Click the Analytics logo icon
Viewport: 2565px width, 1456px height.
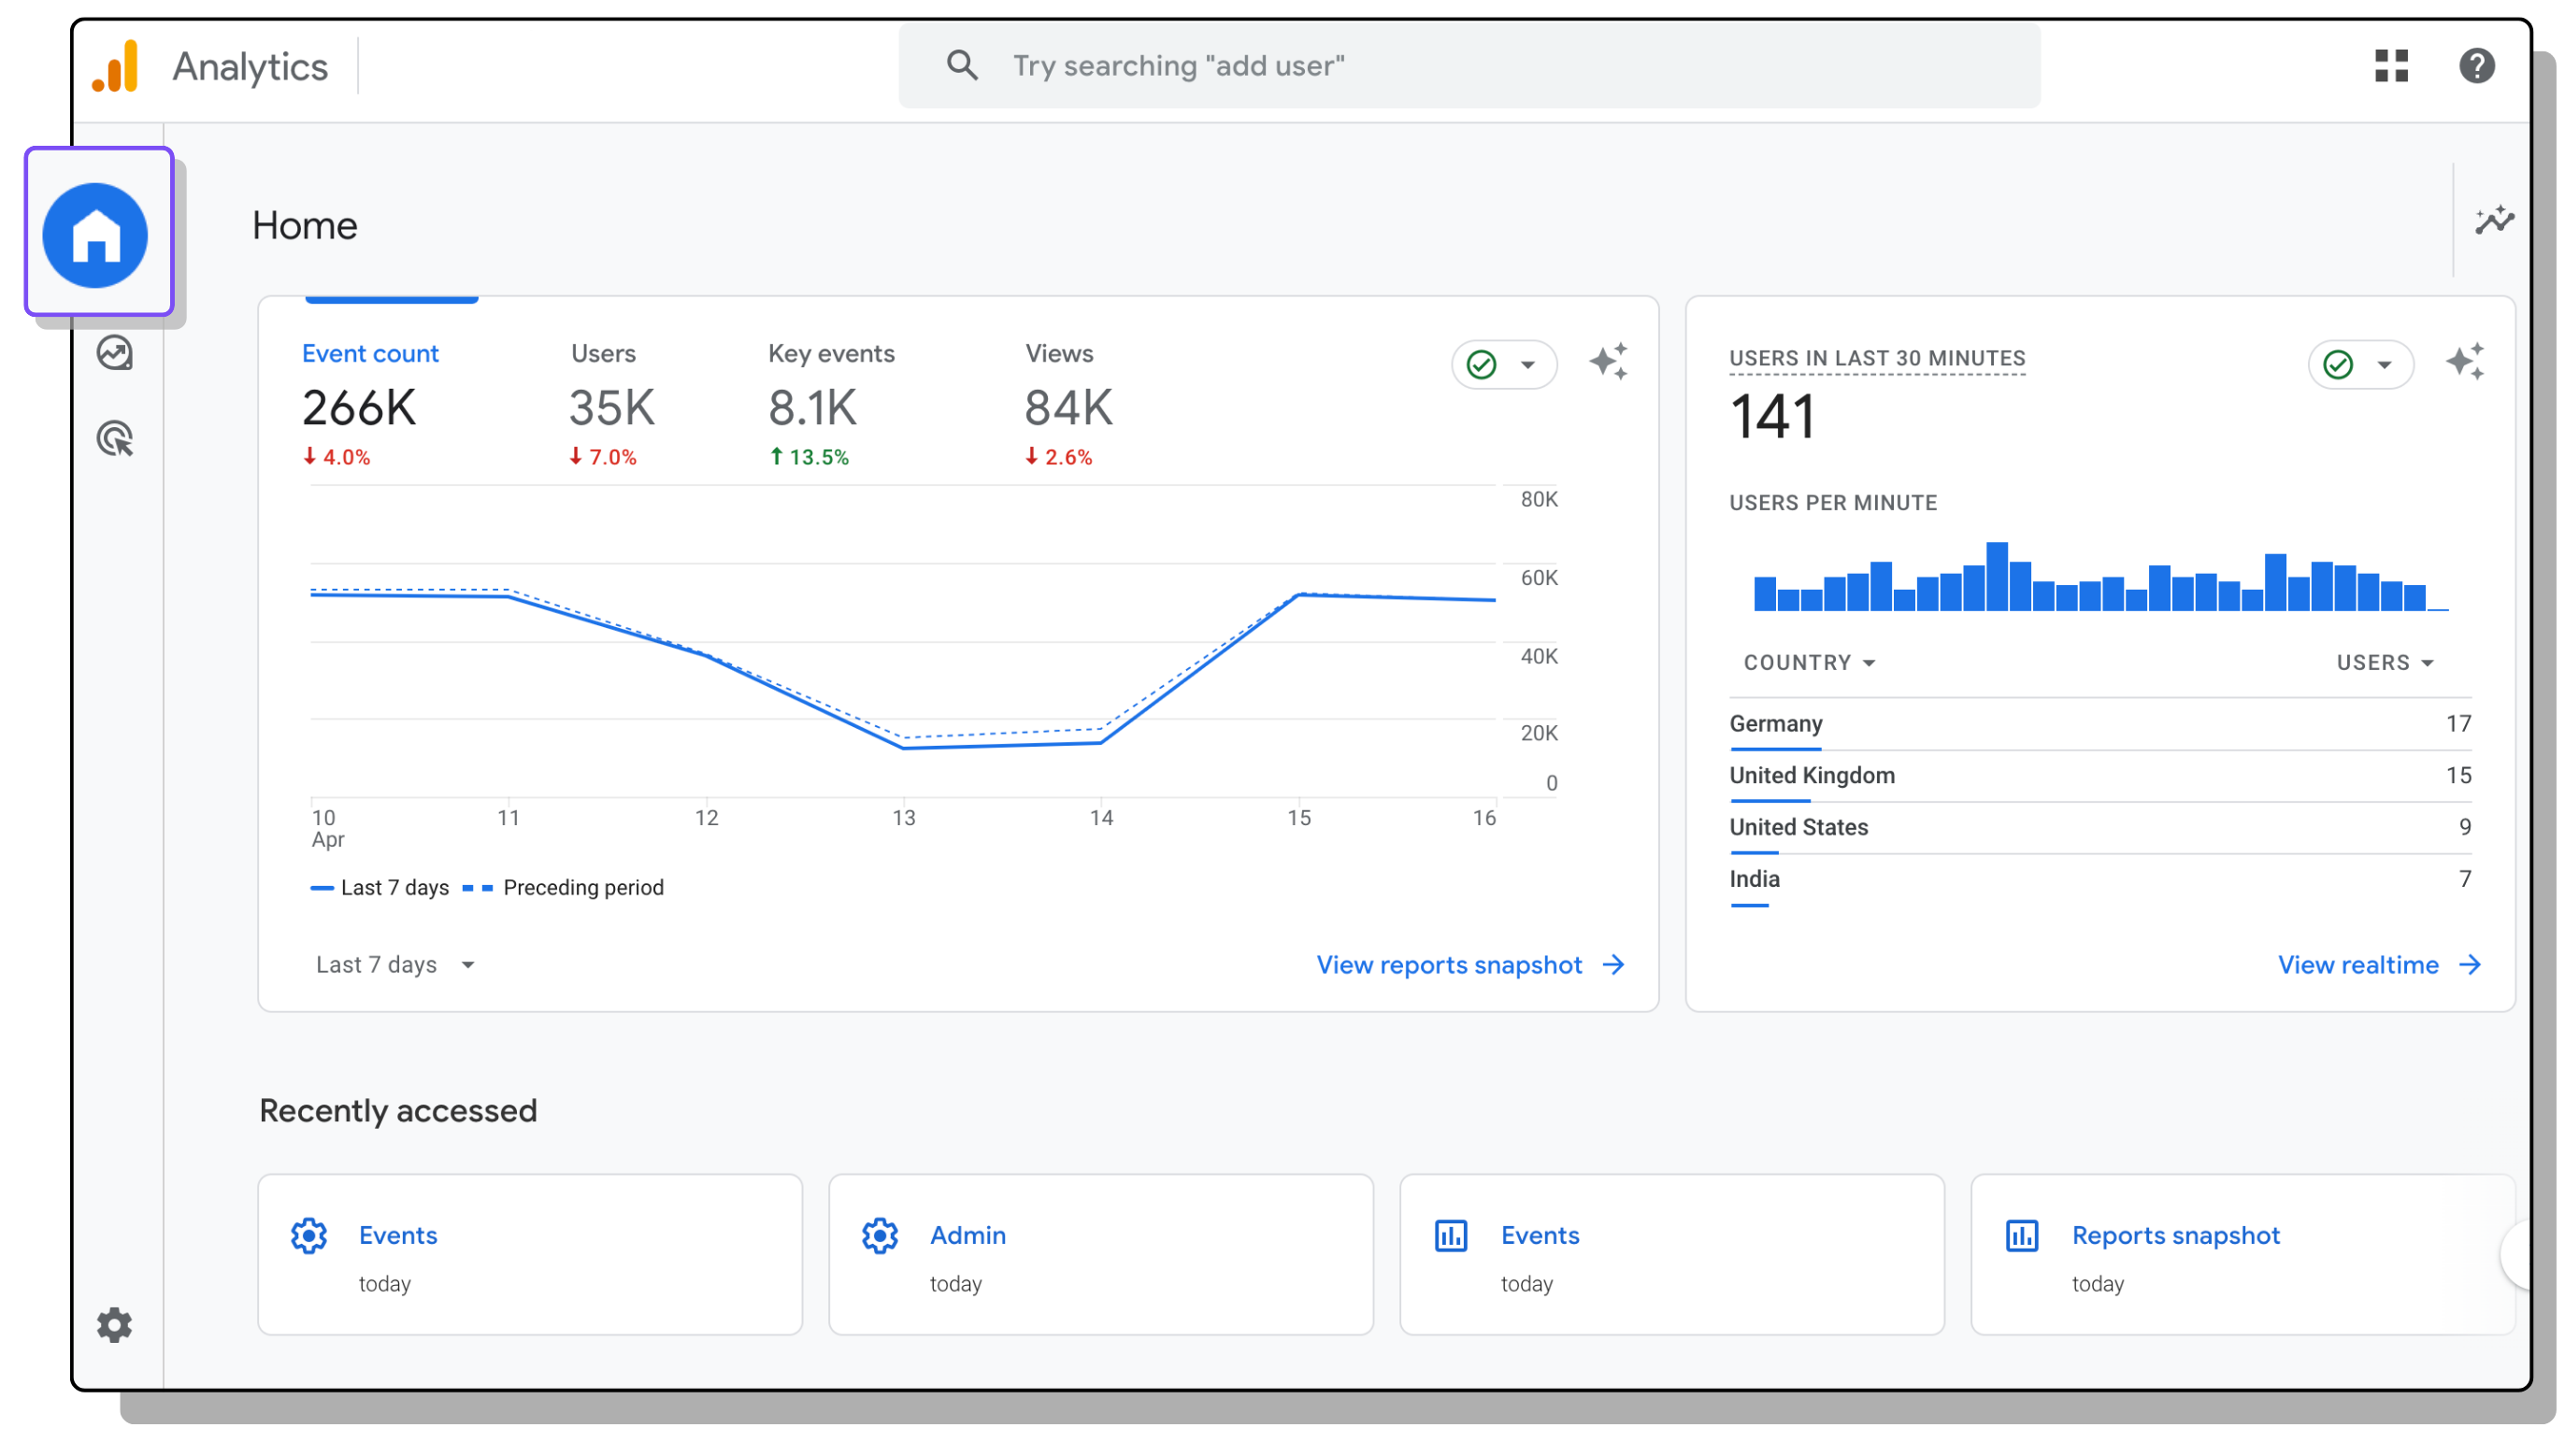[116, 66]
